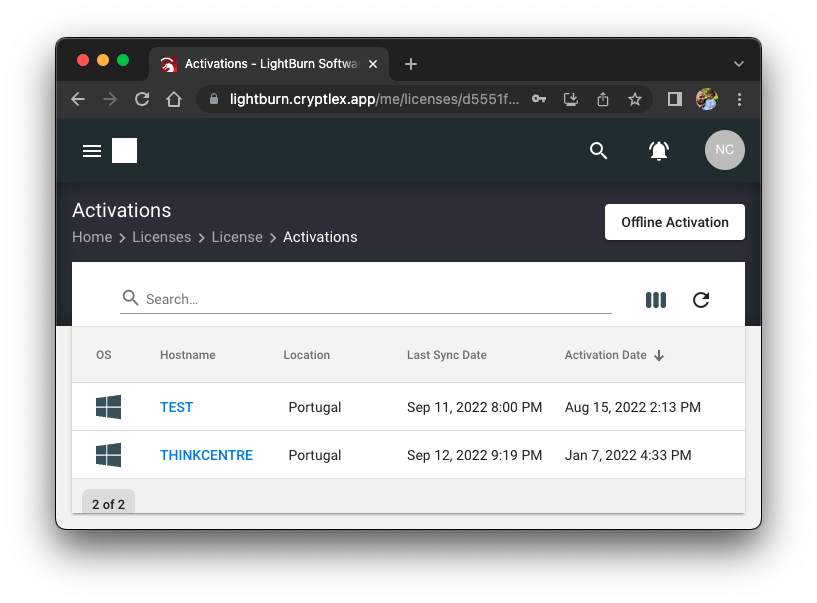The height and width of the screenshot is (603, 817).
Task: Open Chrome's three-dot menu
Action: 739,99
